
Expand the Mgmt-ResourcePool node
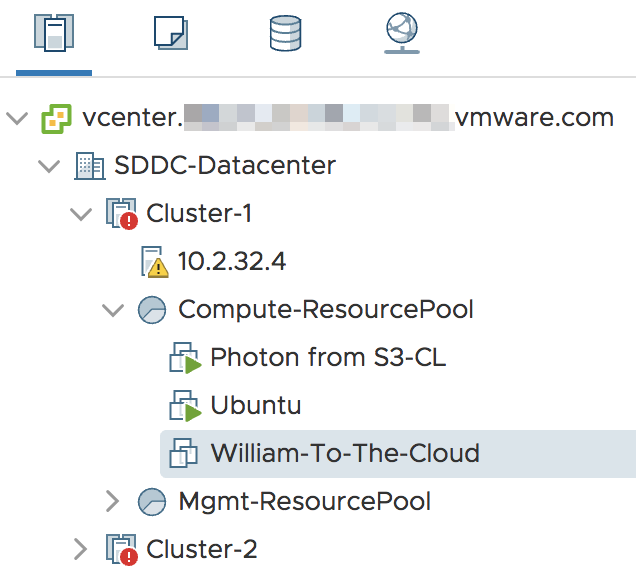tap(112, 500)
